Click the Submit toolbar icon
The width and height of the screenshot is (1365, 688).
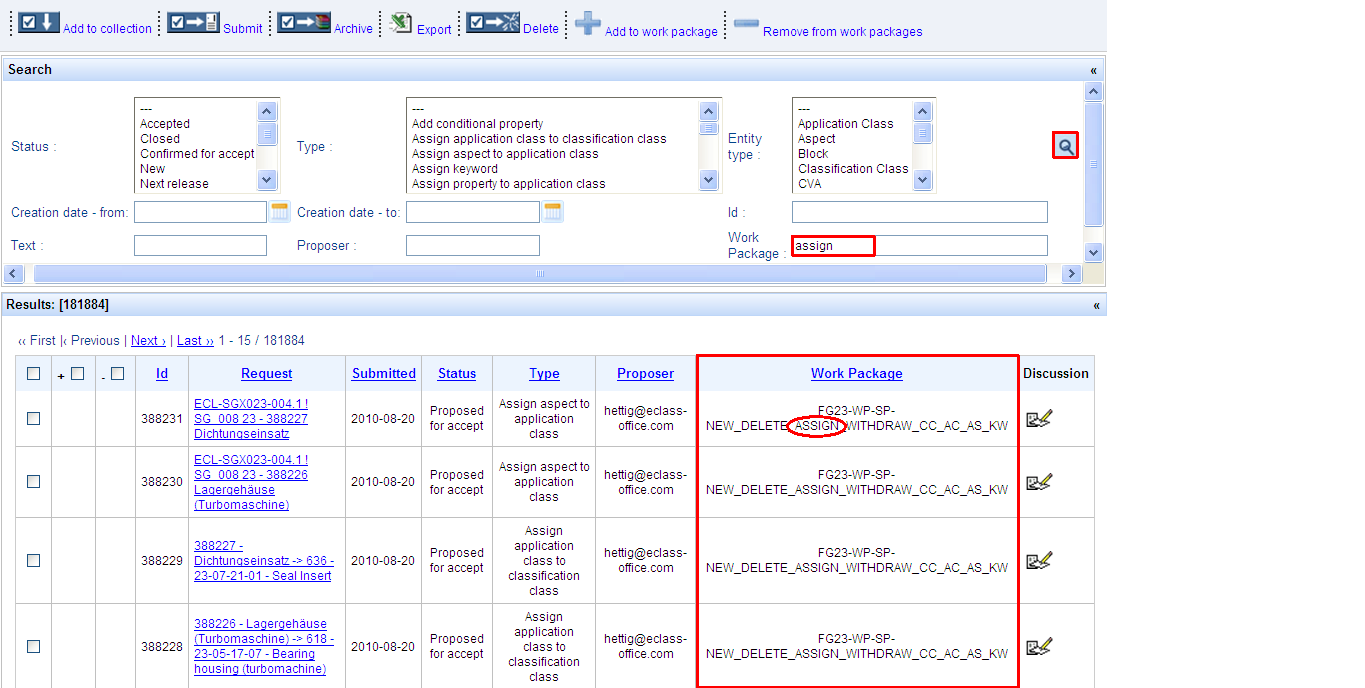(192, 23)
